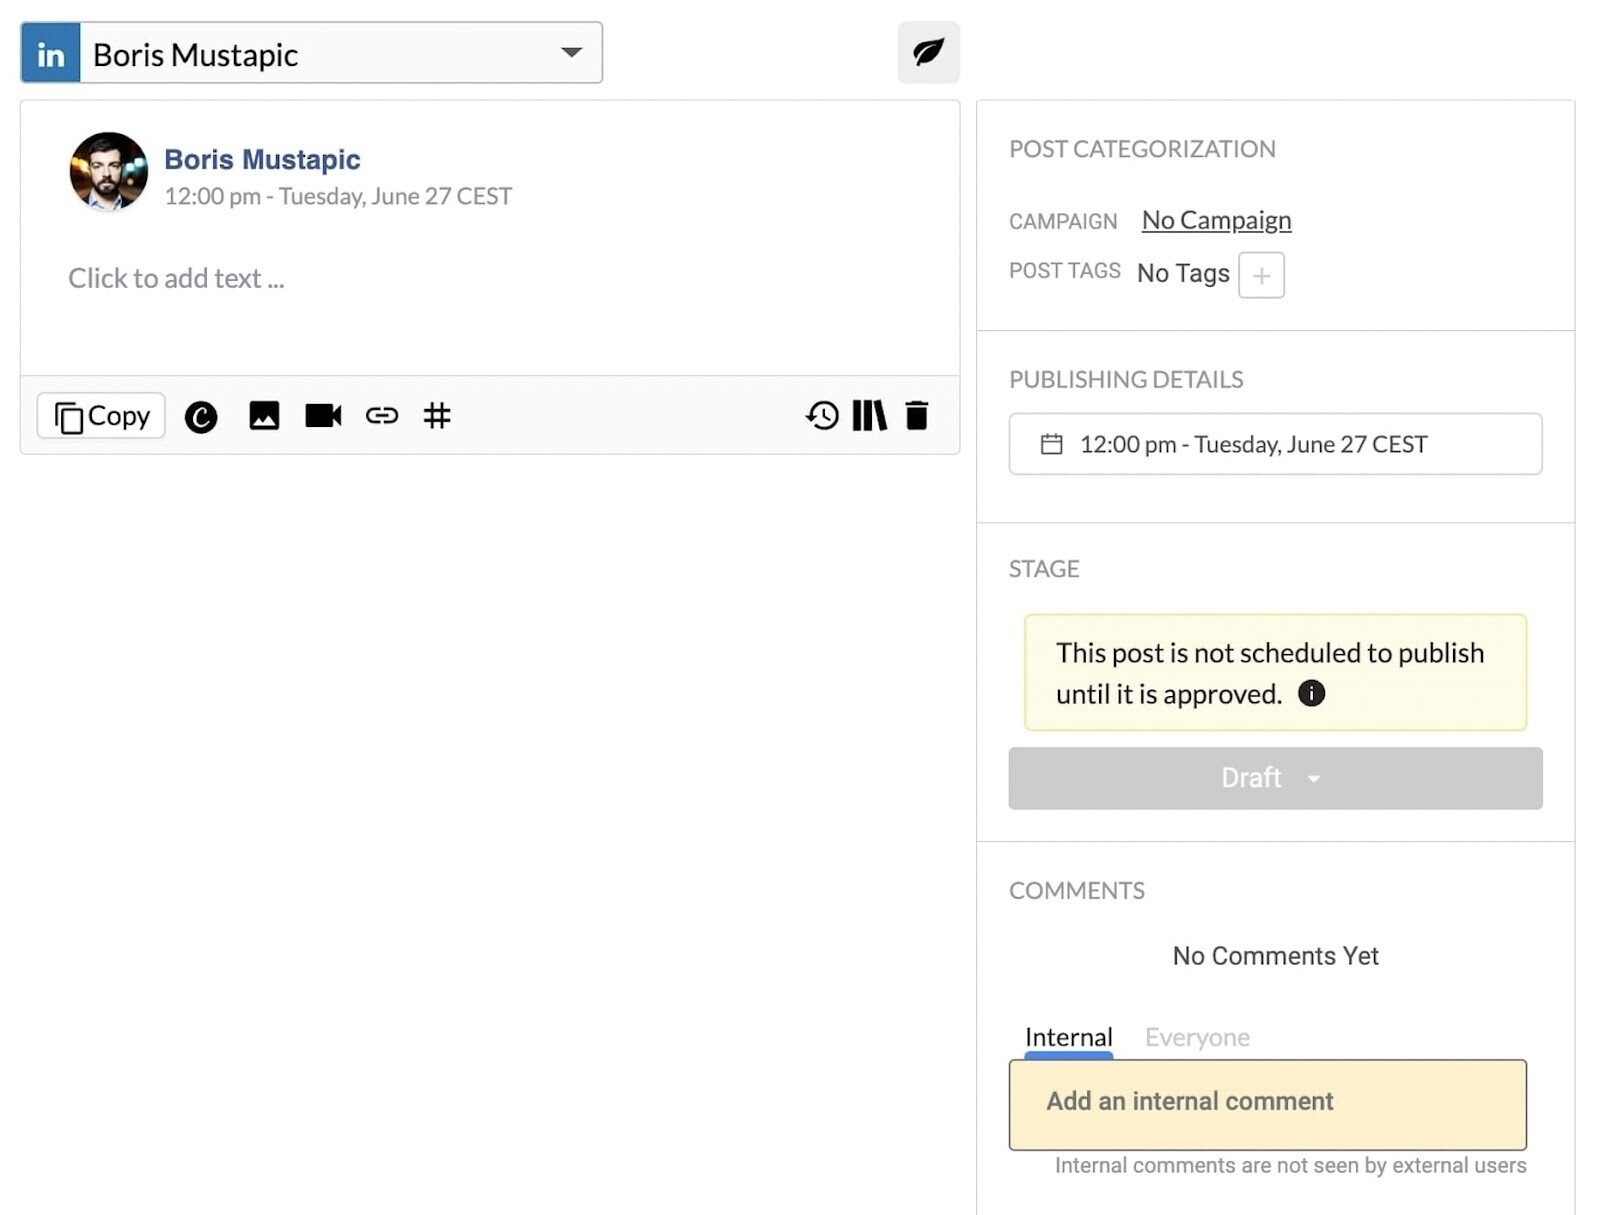The width and height of the screenshot is (1600, 1215).
Task: Open the content library
Action: pyautogui.click(x=869, y=416)
